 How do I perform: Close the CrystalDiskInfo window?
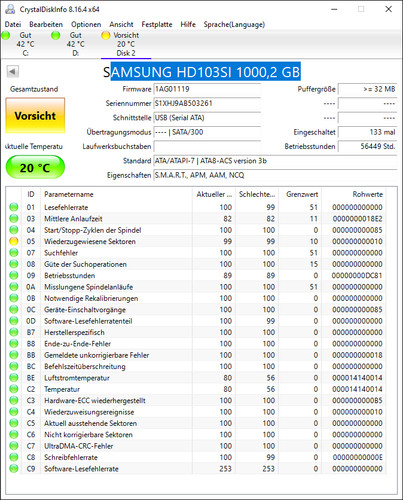click(388, 9)
